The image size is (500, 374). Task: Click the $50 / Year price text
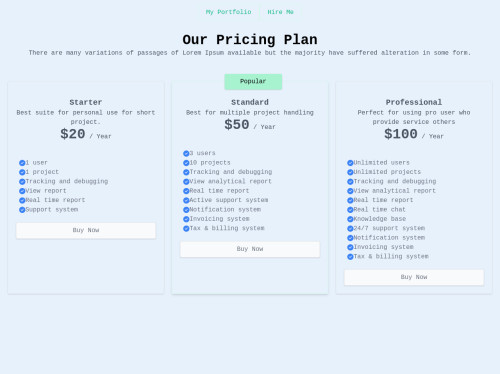[250, 125]
